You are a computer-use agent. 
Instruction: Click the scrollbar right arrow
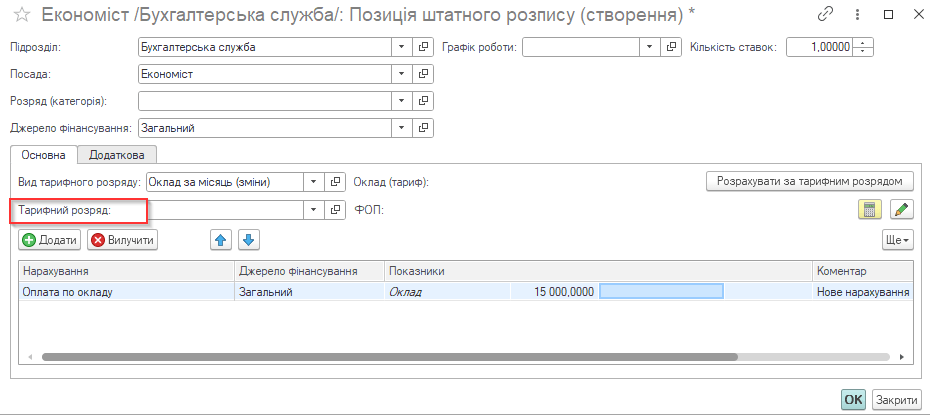(x=902, y=357)
